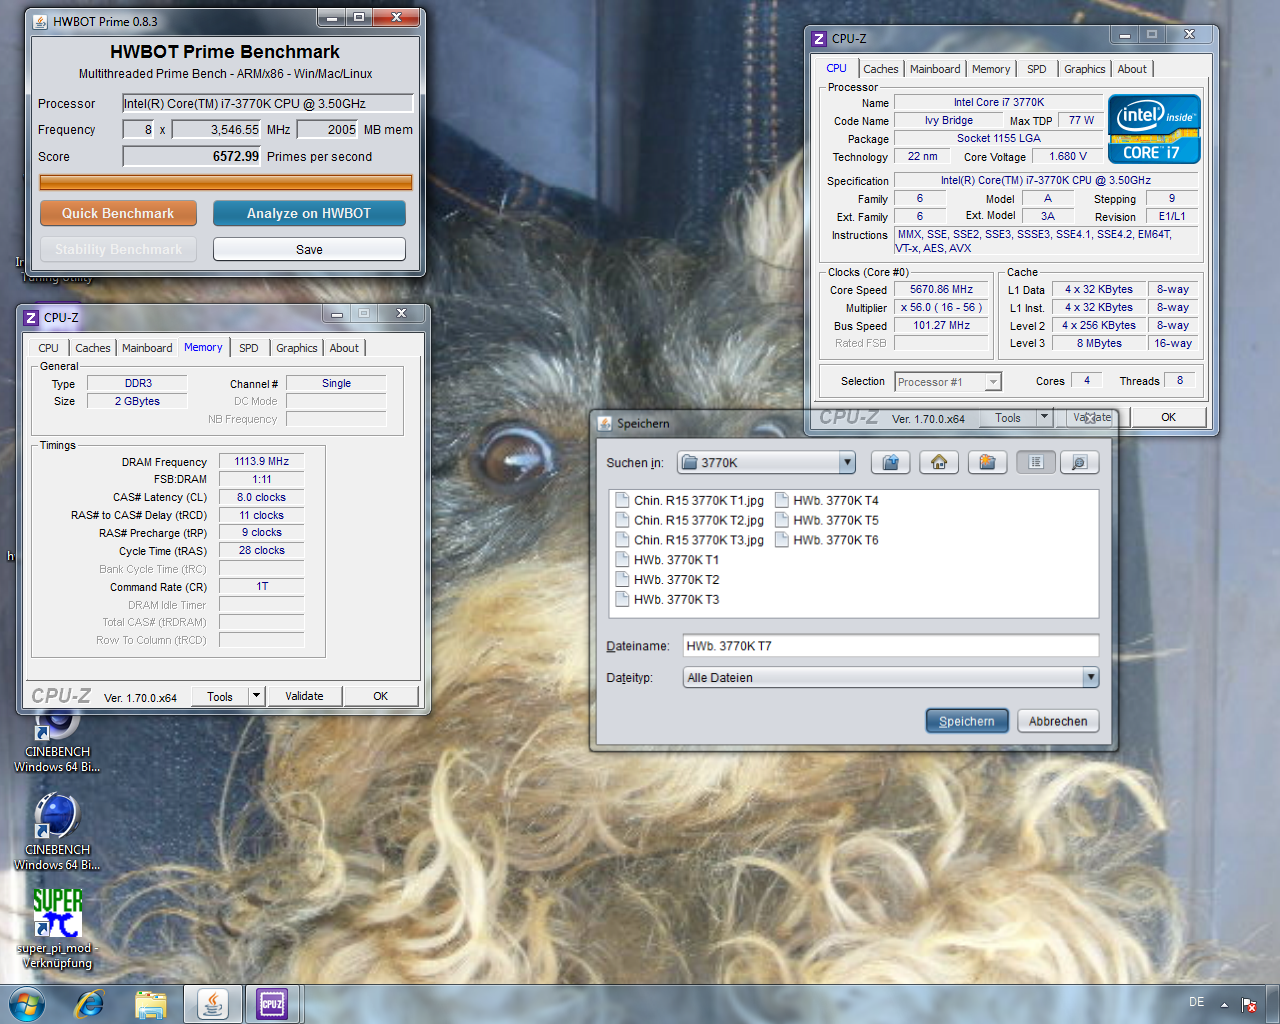The image size is (1280, 1024).
Task: Click OK in CPU-Z CPU window
Action: pos(1168,418)
